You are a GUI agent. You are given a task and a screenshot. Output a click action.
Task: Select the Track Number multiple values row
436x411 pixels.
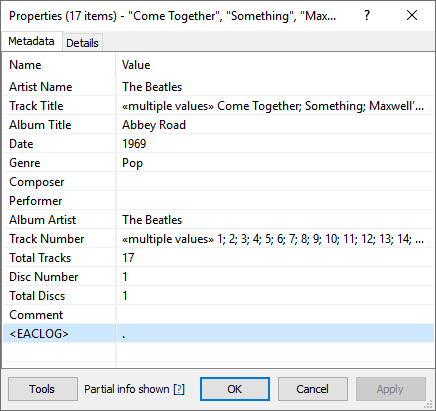(x=218, y=239)
